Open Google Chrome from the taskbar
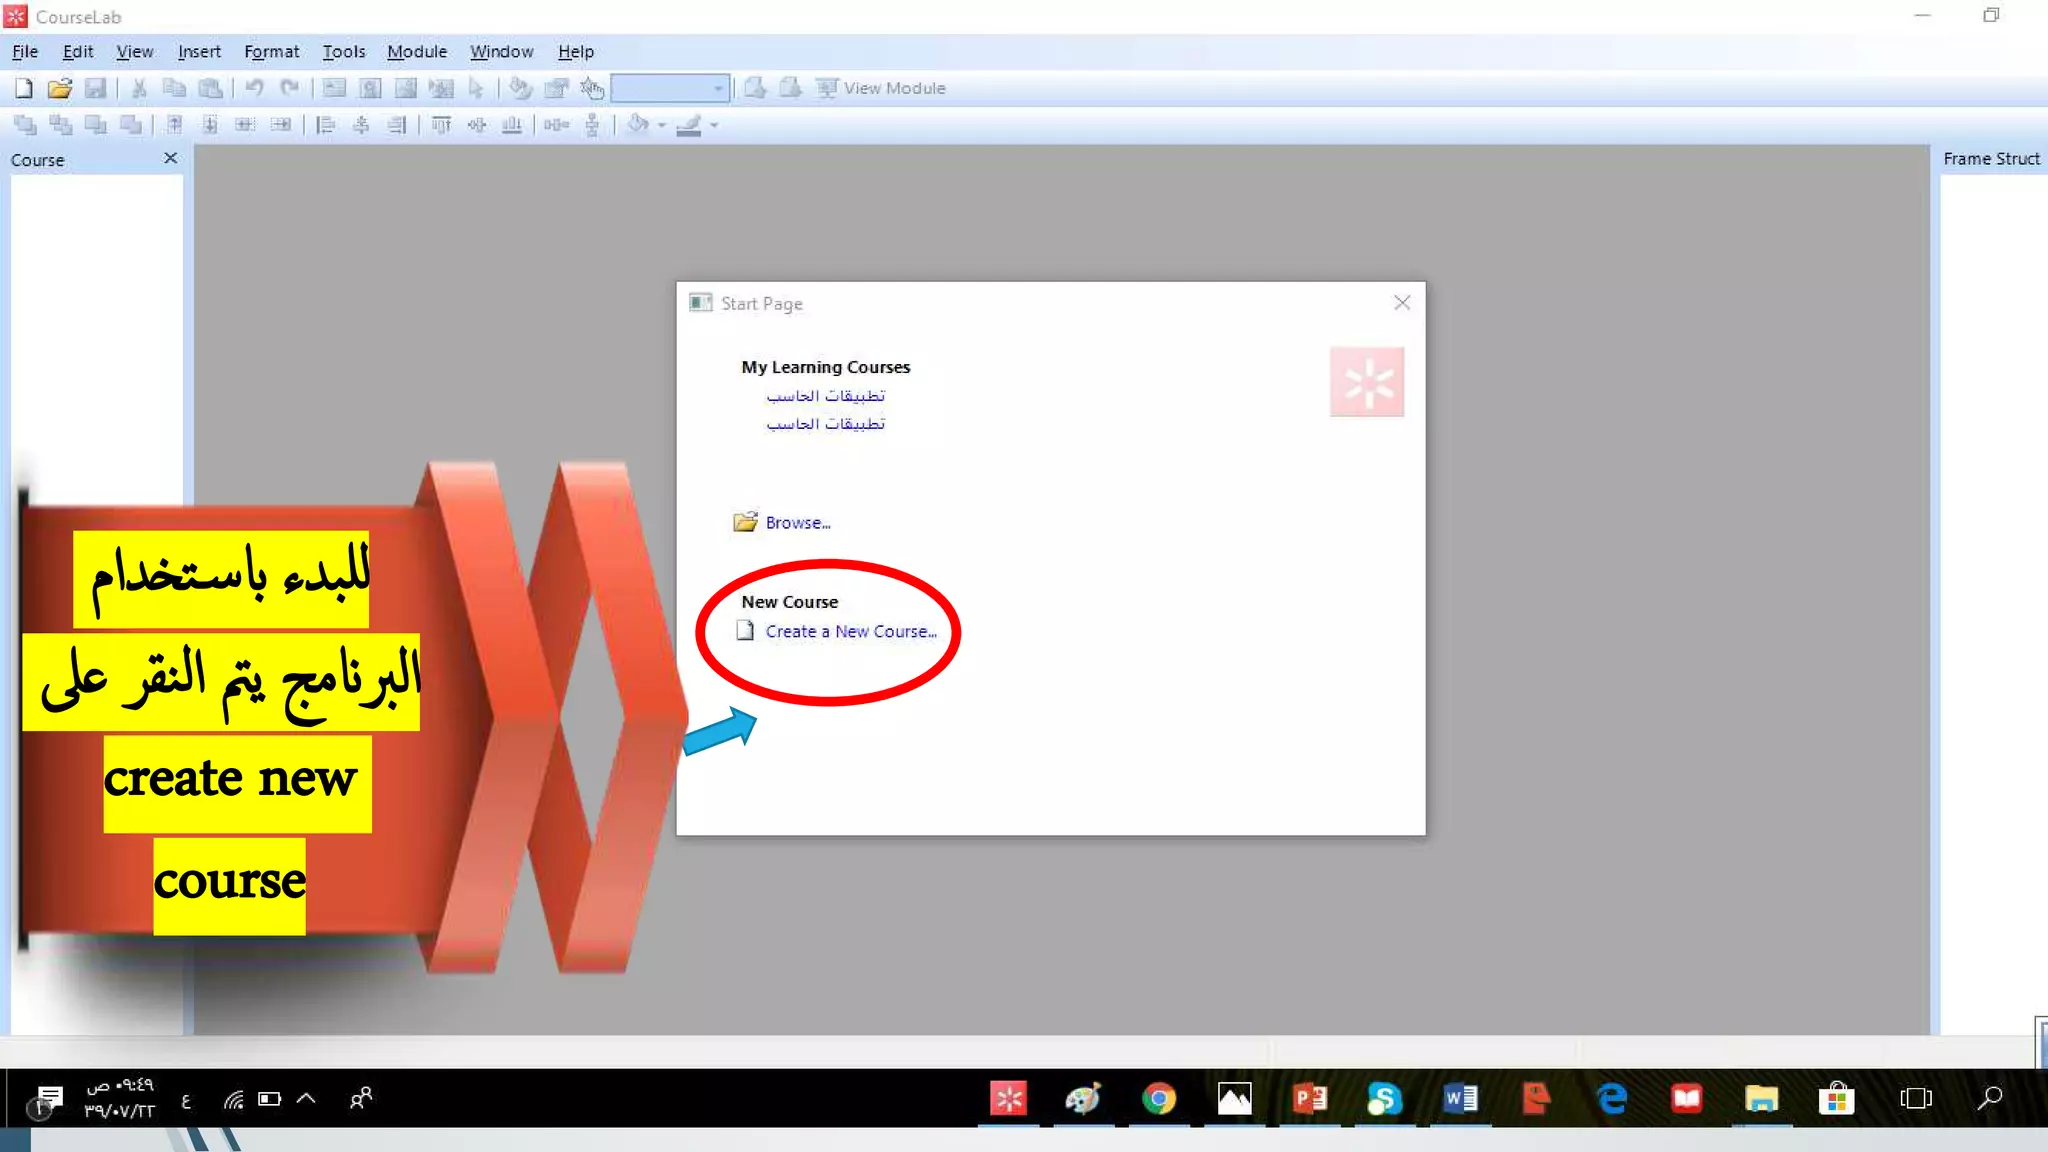This screenshot has height=1152, width=2048. click(x=1158, y=1098)
